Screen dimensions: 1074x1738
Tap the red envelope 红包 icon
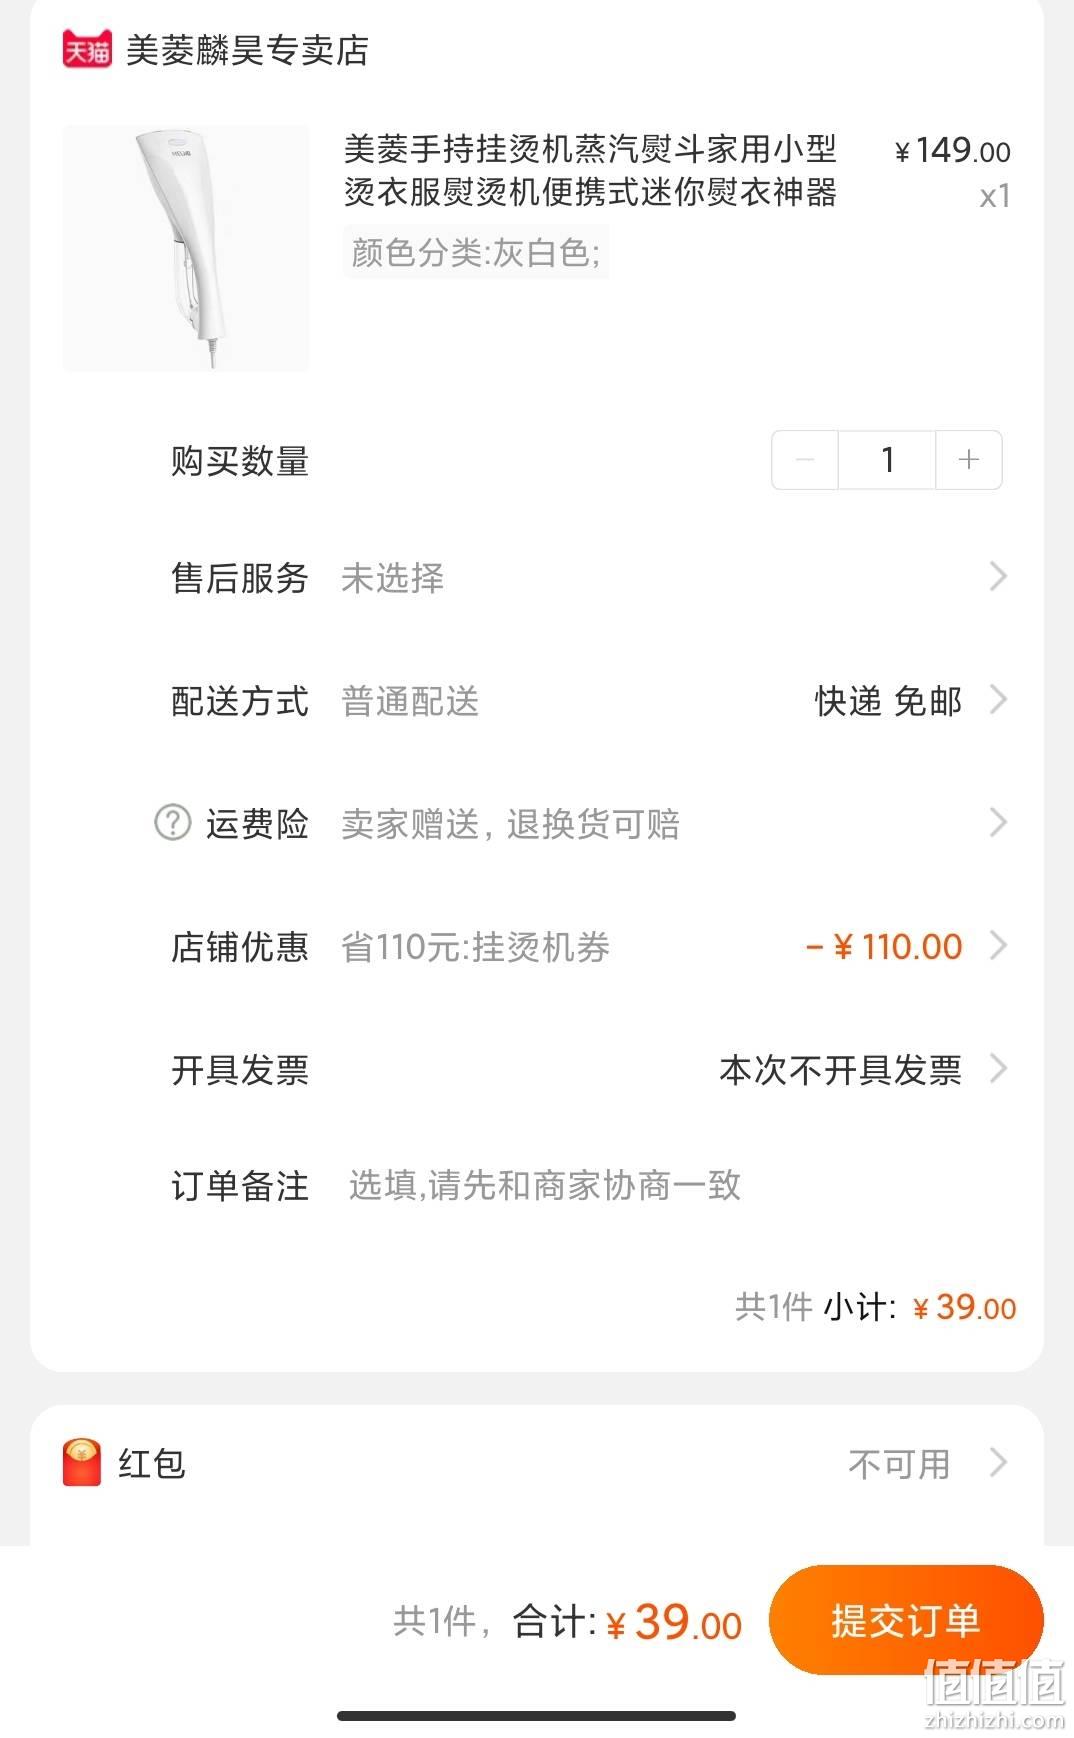(x=82, y=1463)
